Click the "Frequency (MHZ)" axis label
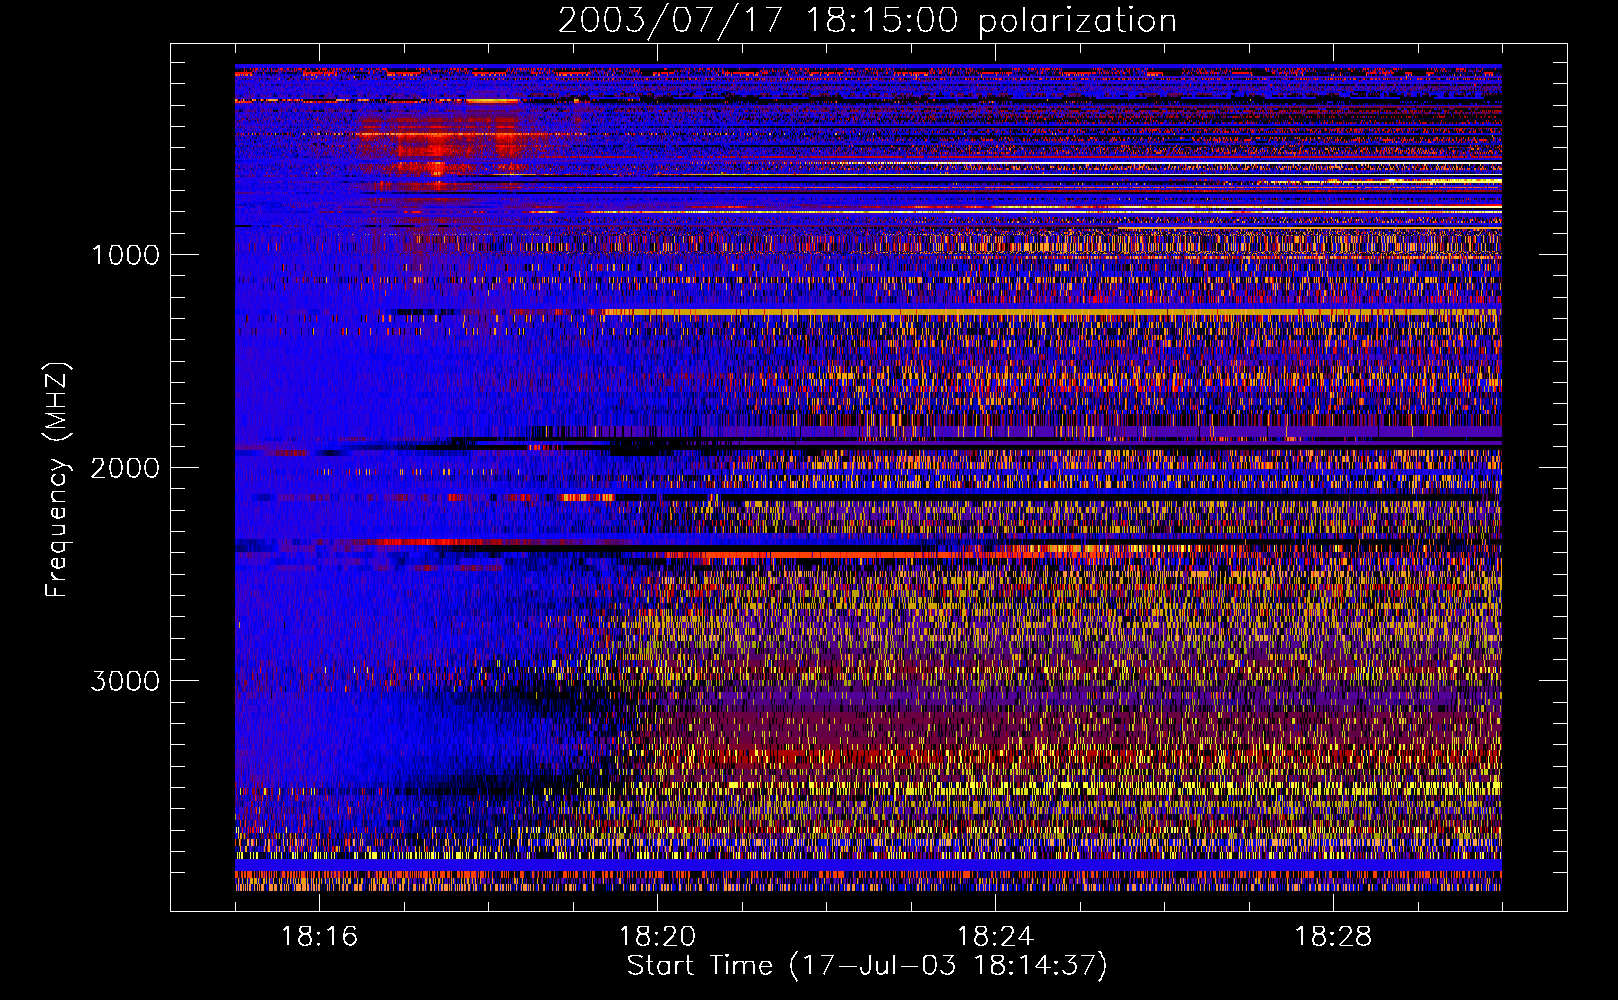This screenshot has height=1000, width=1618. [x=57, y=481]
